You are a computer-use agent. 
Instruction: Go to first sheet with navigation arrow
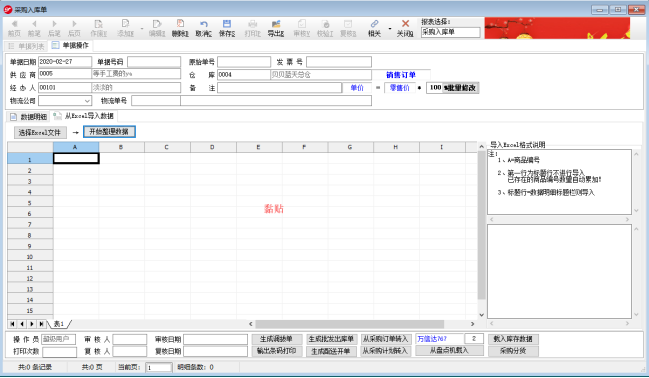(12, 324)
